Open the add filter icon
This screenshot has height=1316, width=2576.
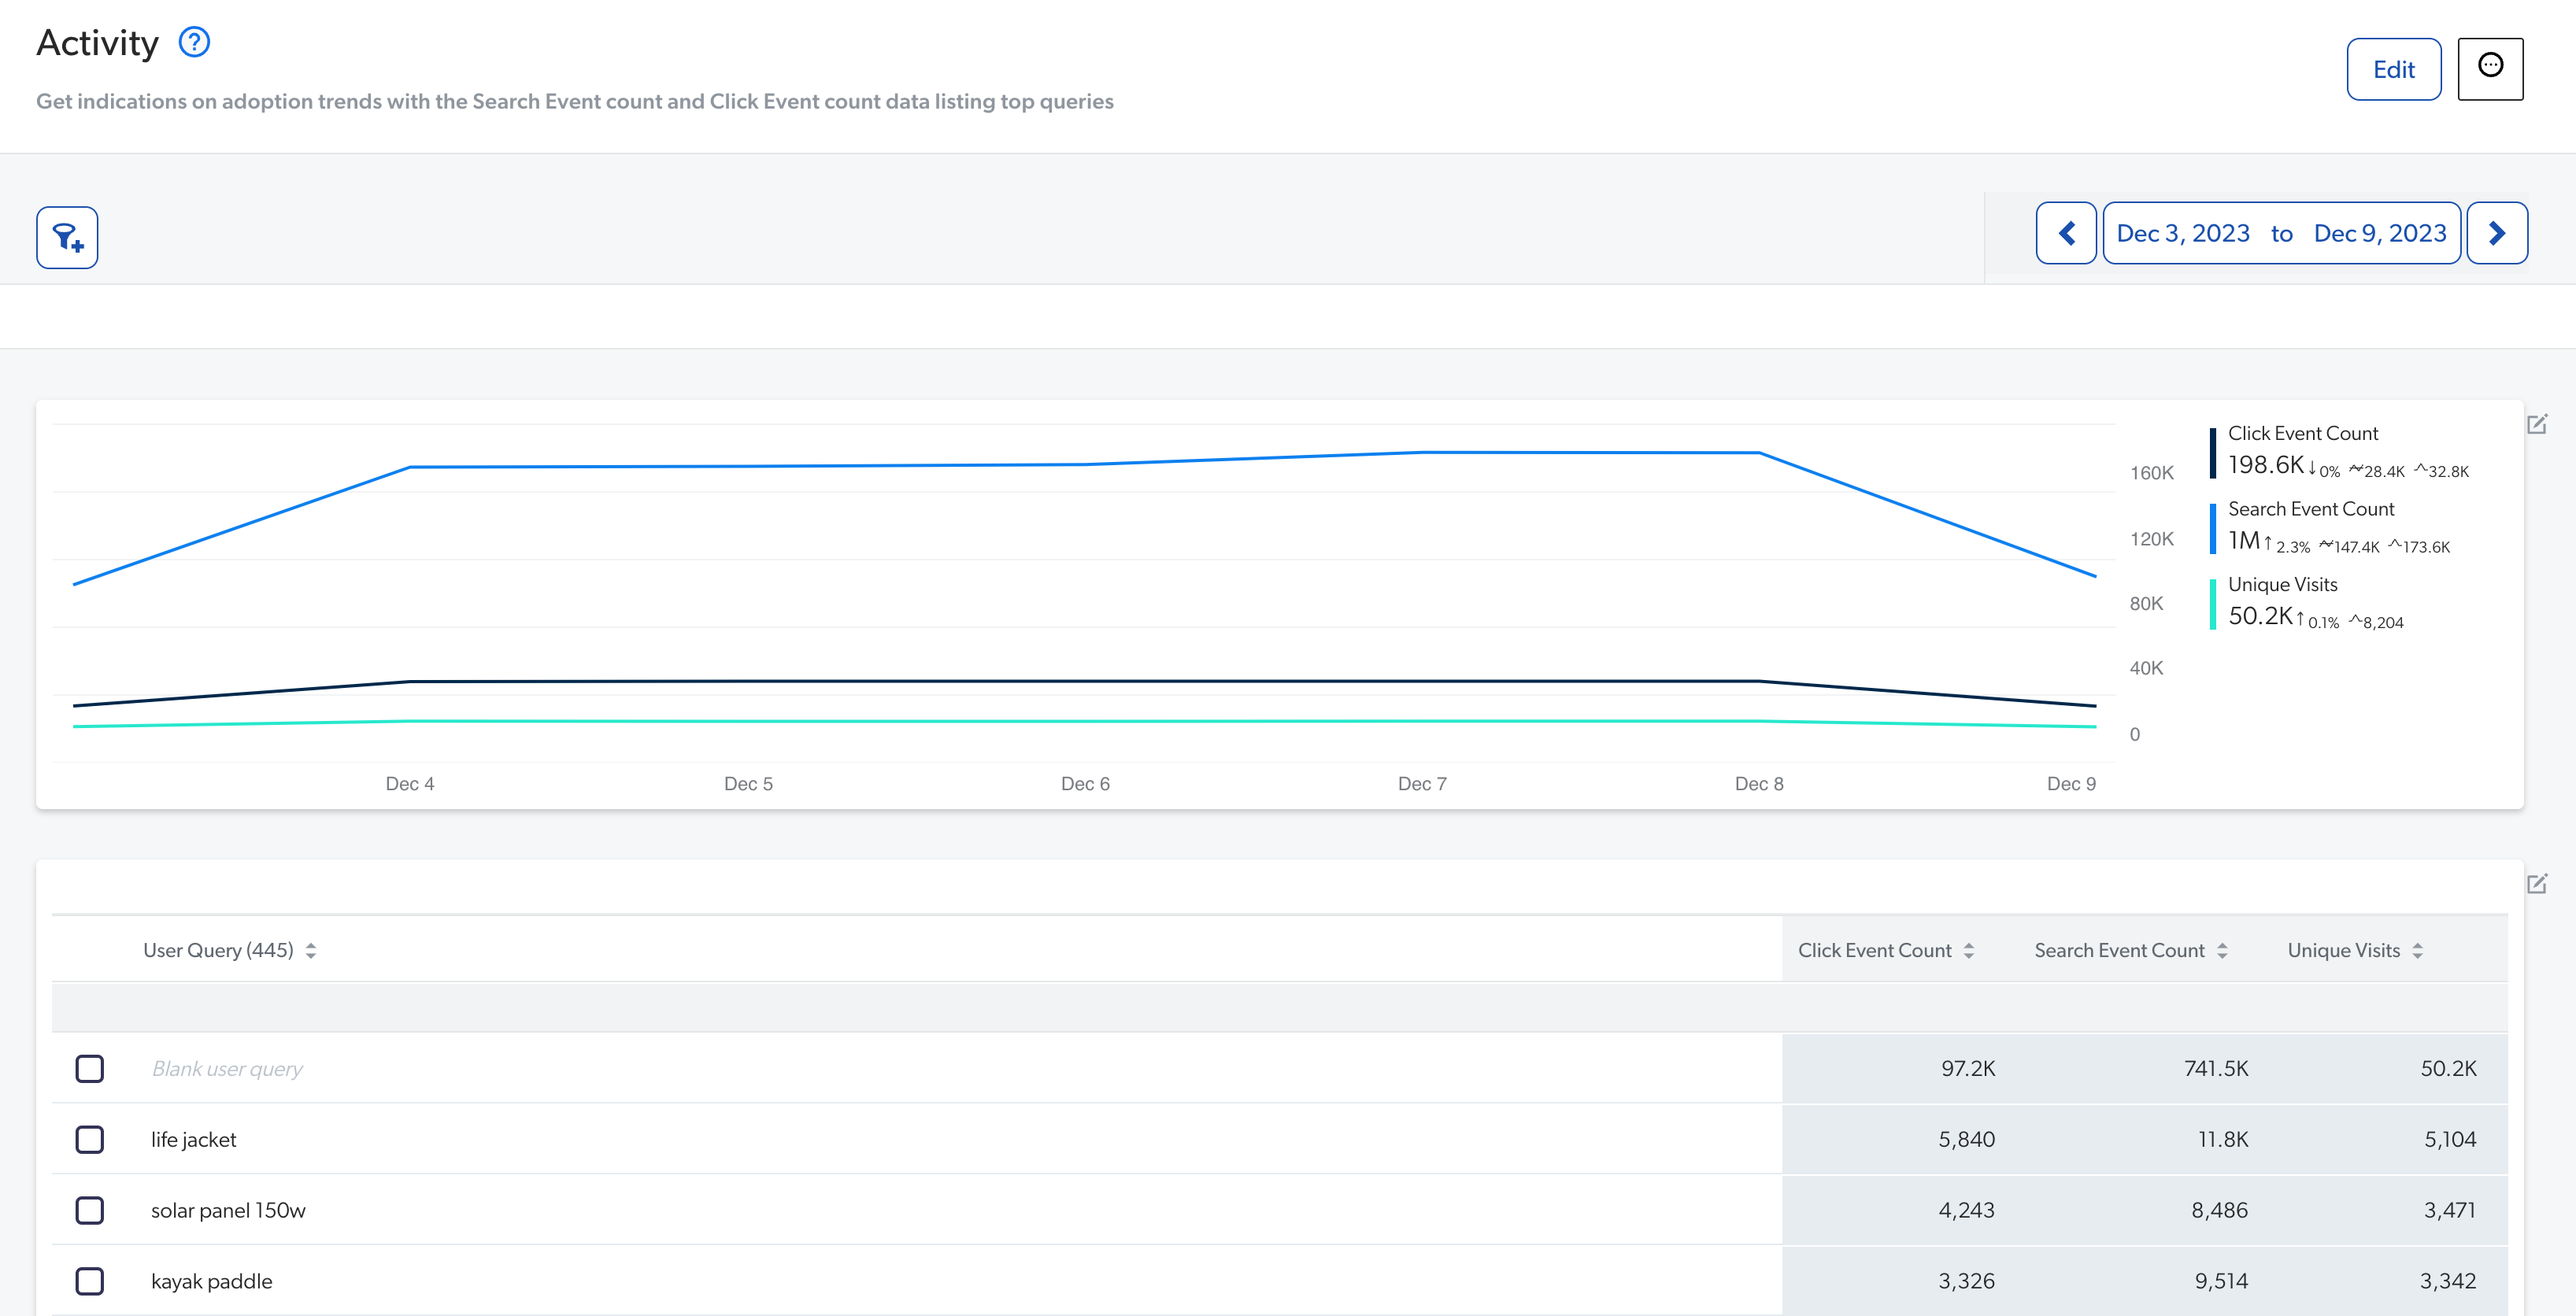pyautogui.click(x=66, y=237)
